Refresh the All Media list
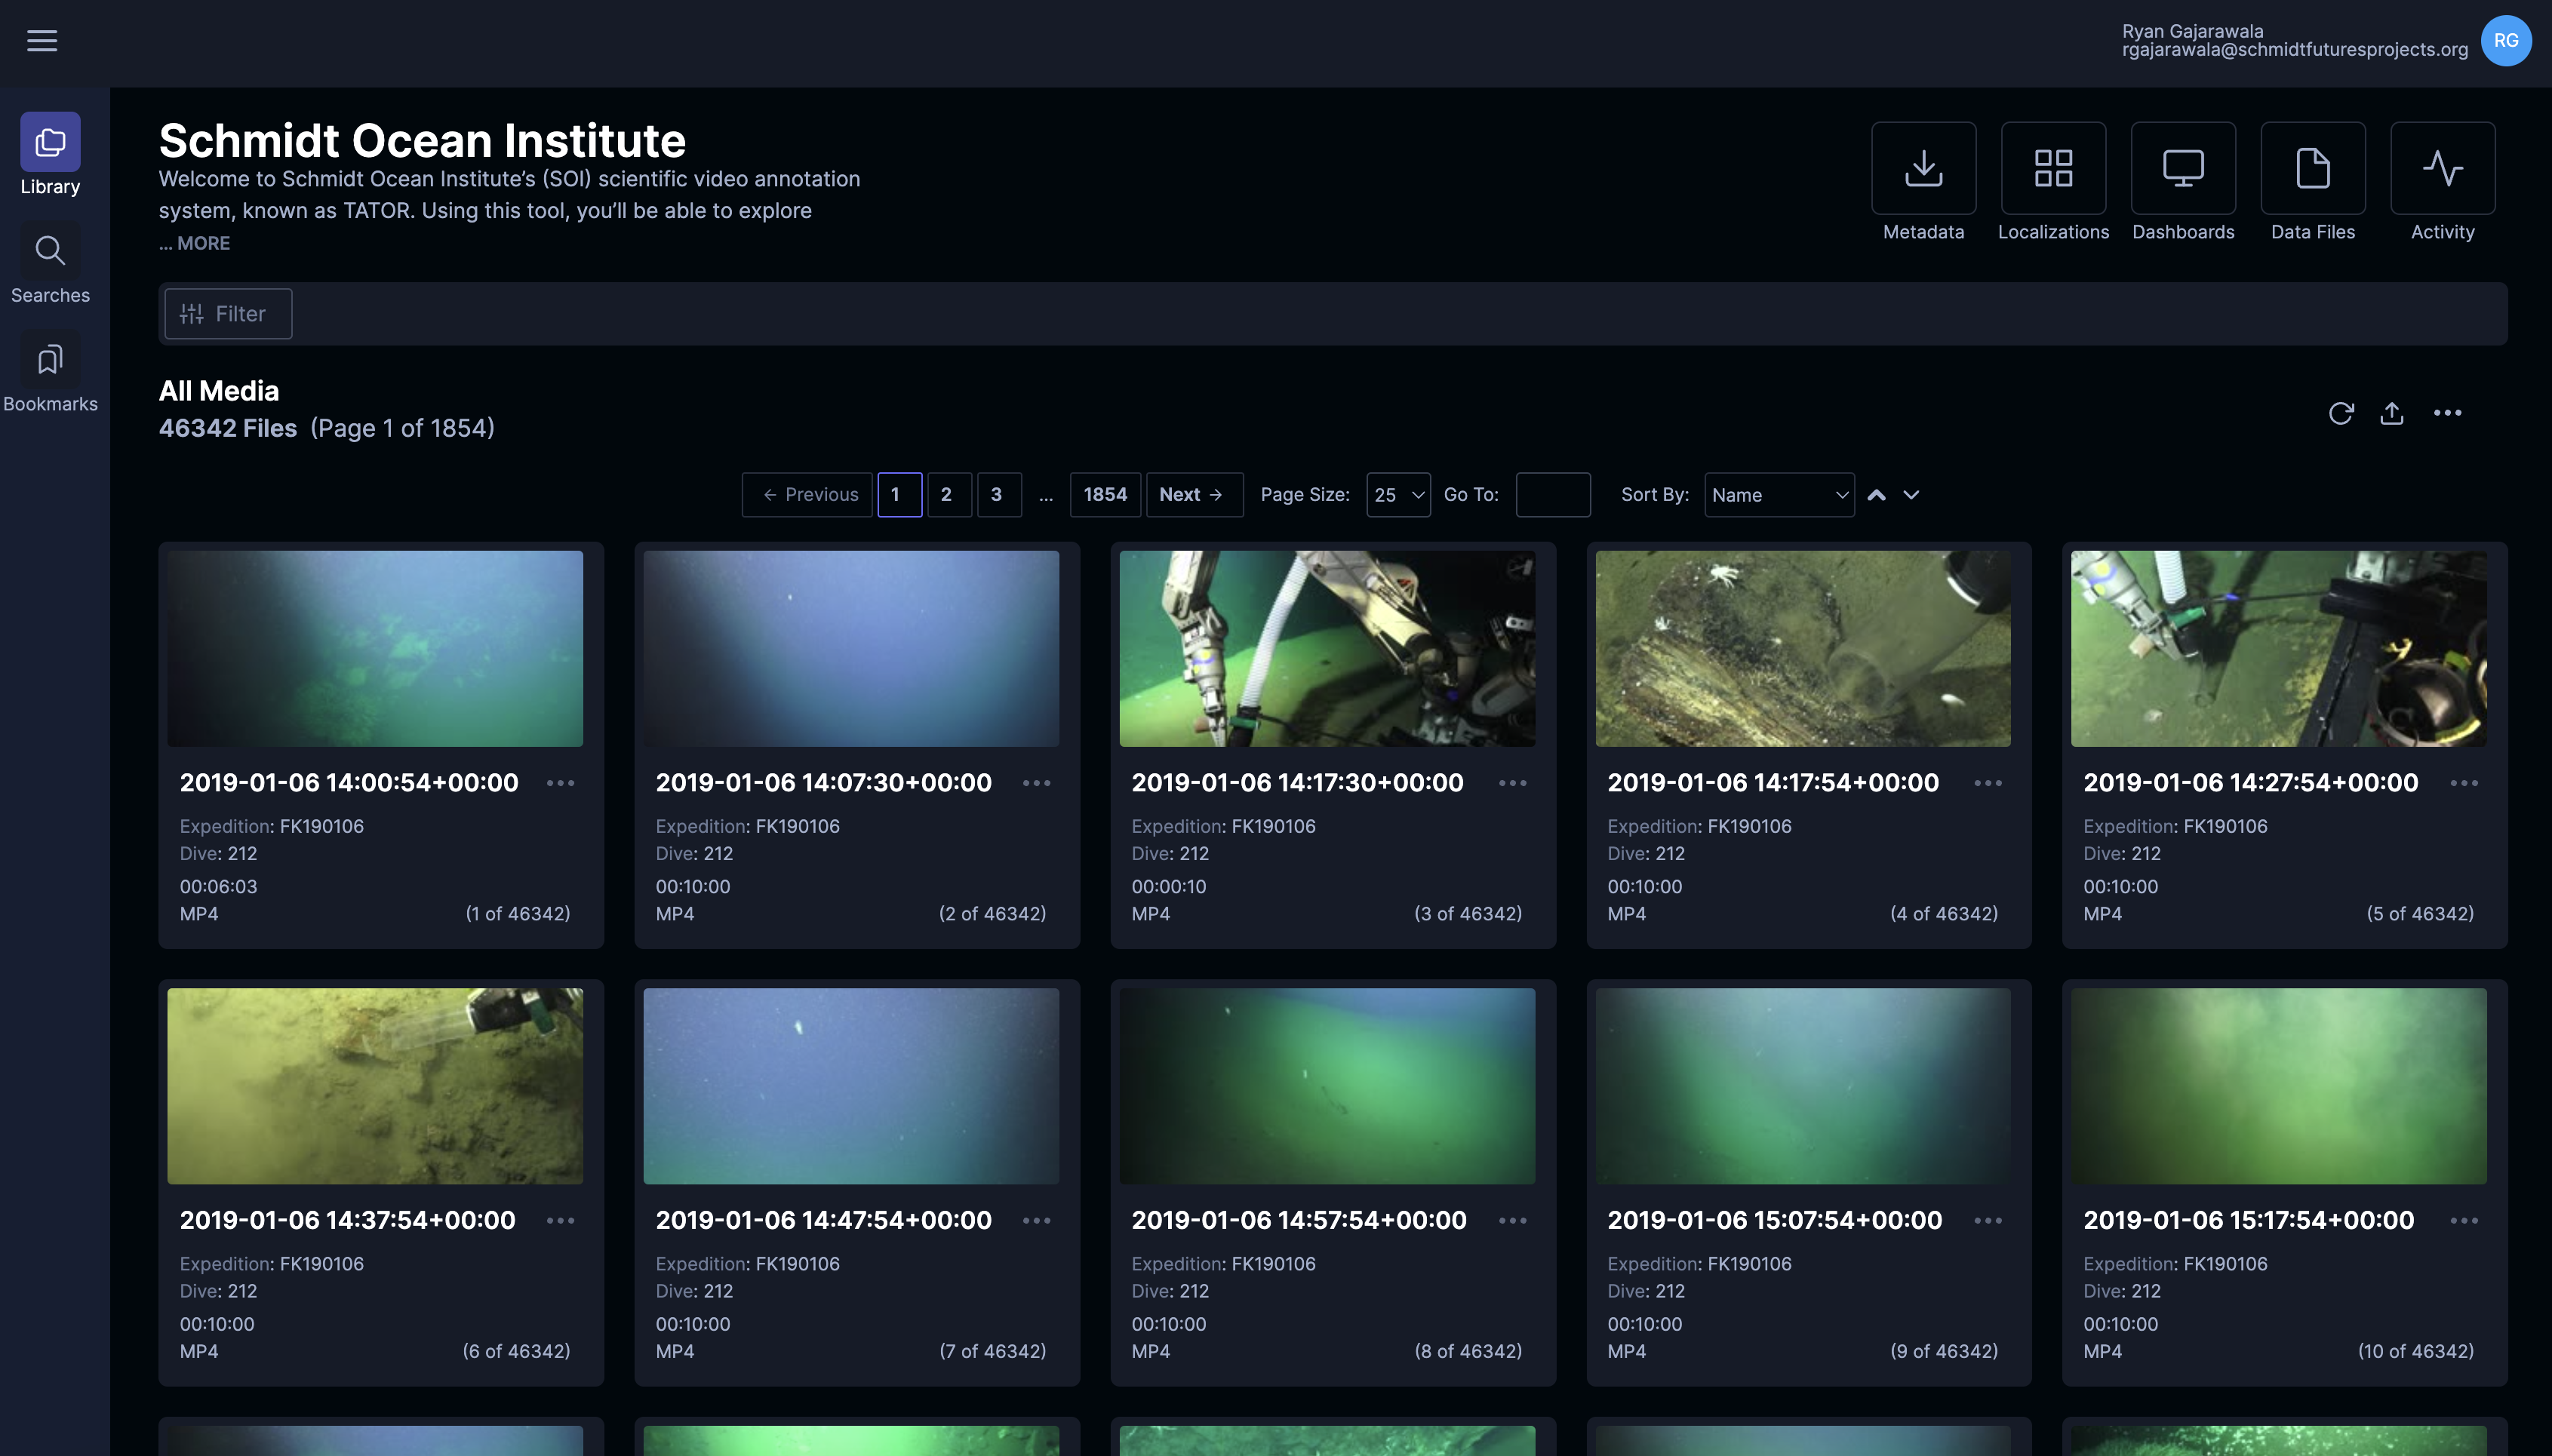This screenshot has width=2552, height=1456. pos(2340,413)
